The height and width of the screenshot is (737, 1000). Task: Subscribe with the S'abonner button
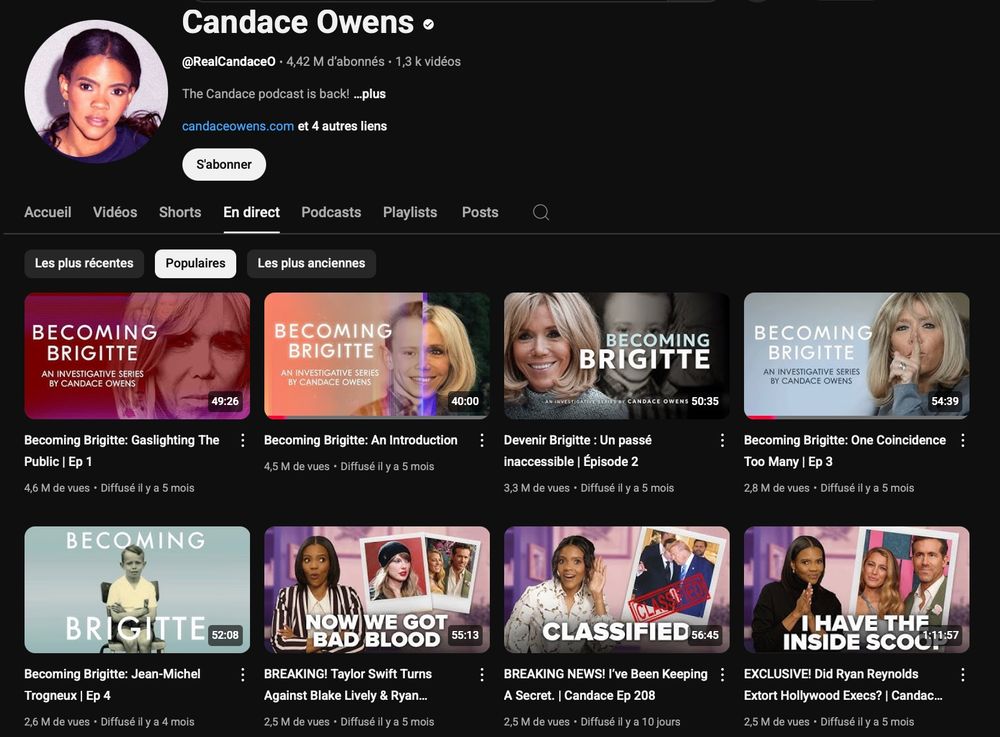pyautogui.click(x=224, y=164)
